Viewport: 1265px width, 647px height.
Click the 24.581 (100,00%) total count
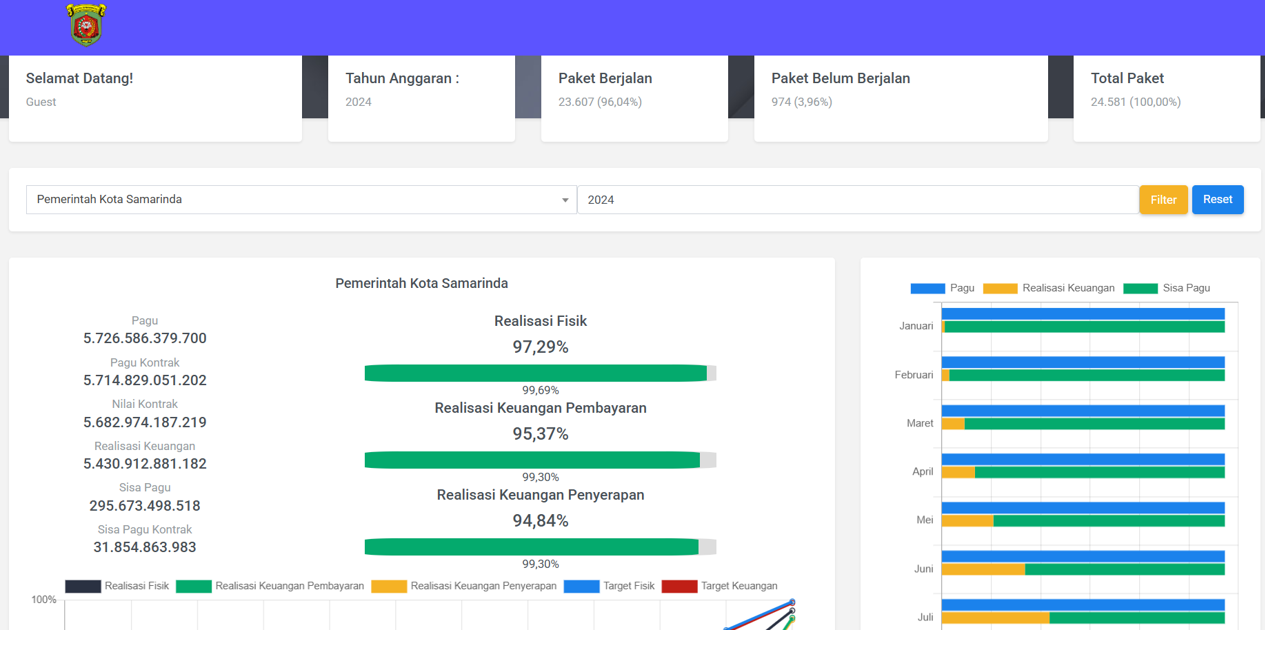1136,102
